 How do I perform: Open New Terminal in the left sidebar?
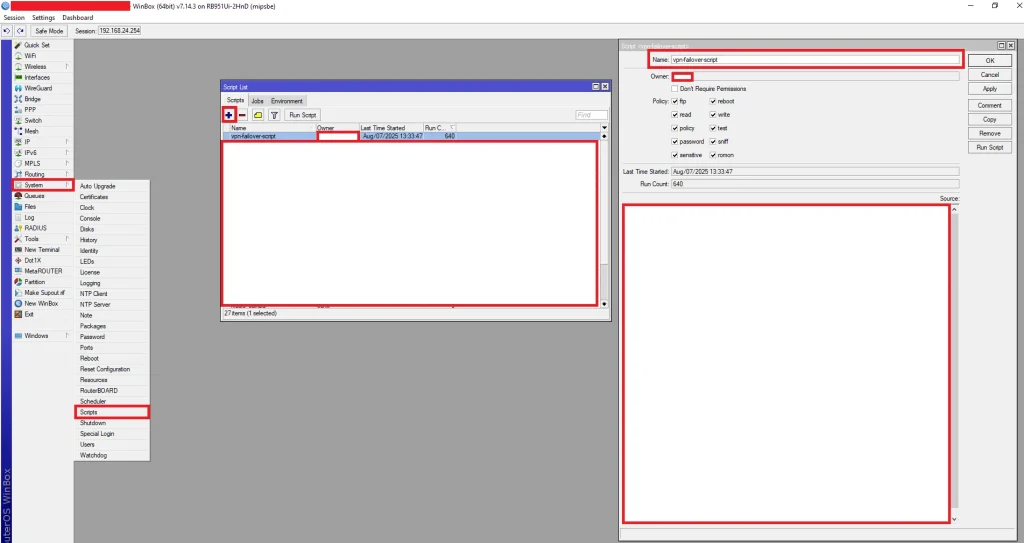point(41,249)
